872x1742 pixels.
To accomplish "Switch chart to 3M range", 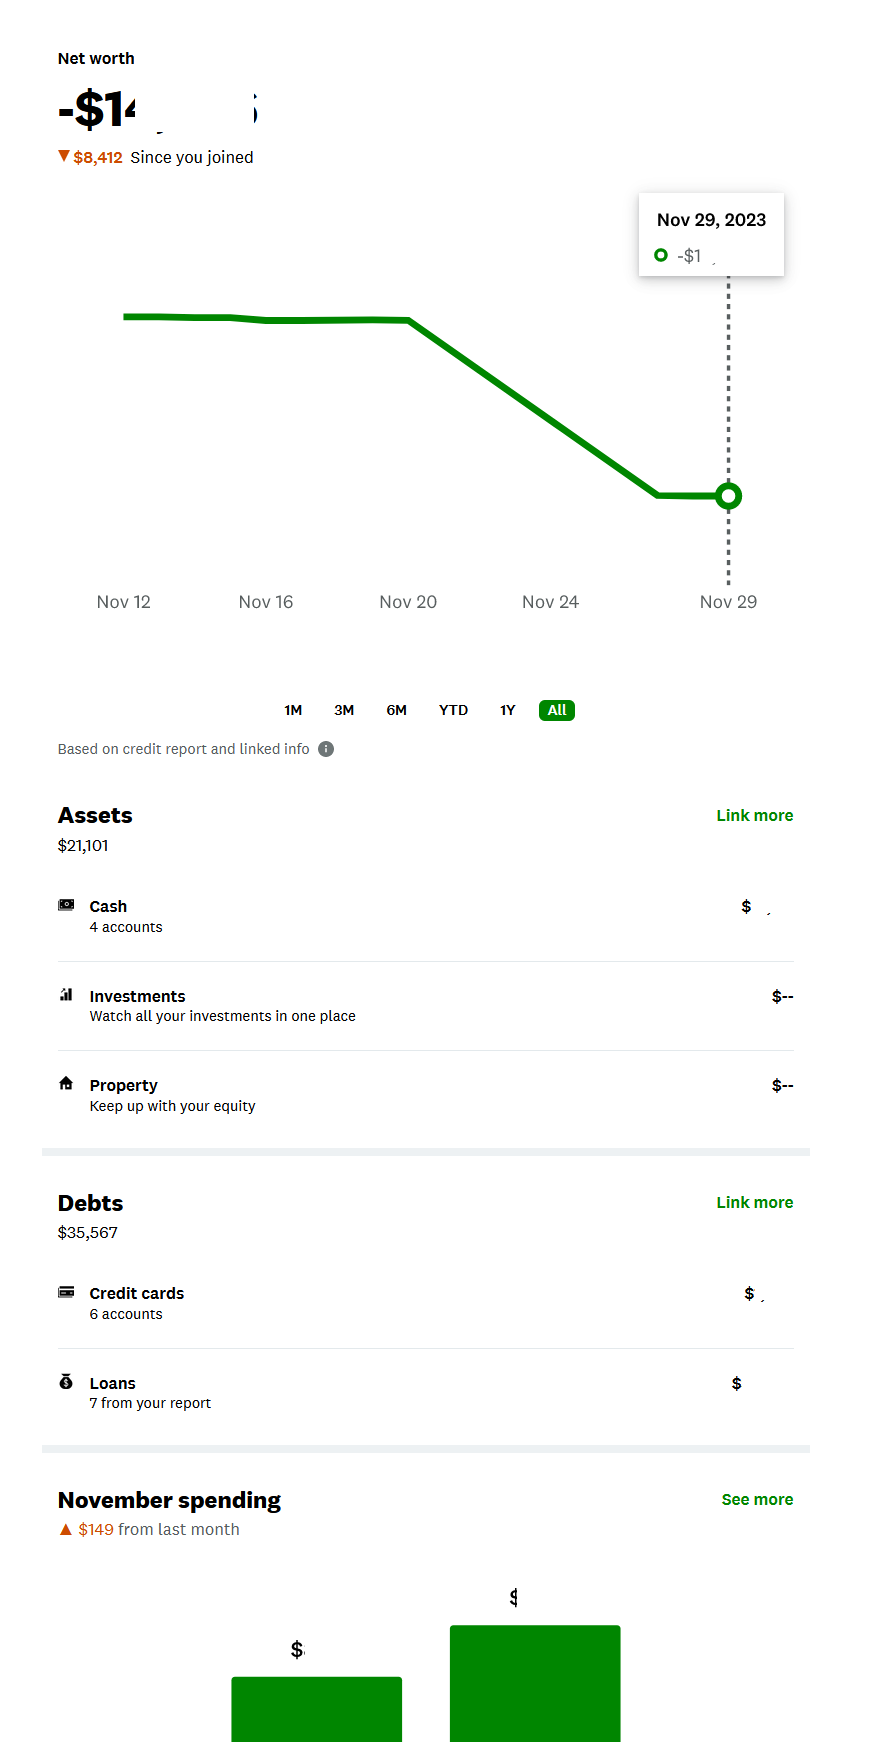I will (x=344, y=710).
